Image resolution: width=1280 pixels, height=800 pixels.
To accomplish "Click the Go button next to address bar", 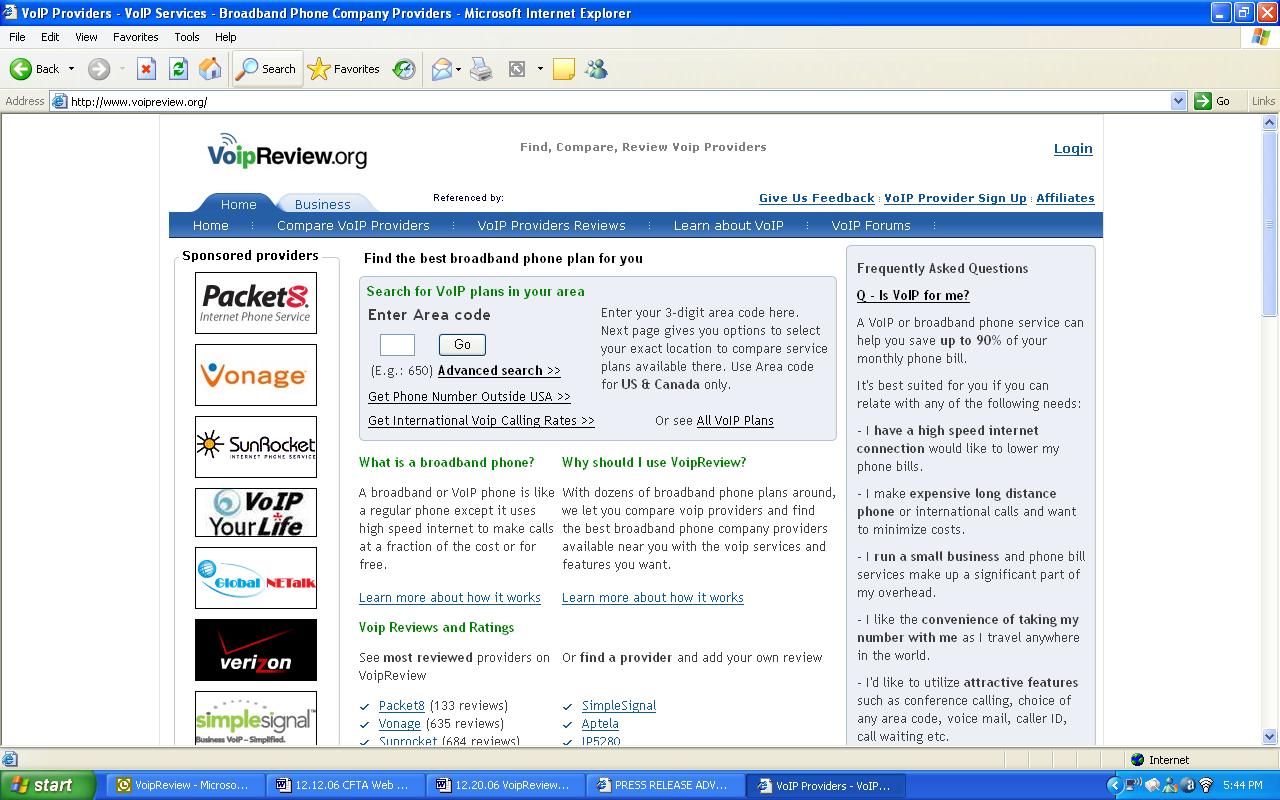I will [1213, 101].
